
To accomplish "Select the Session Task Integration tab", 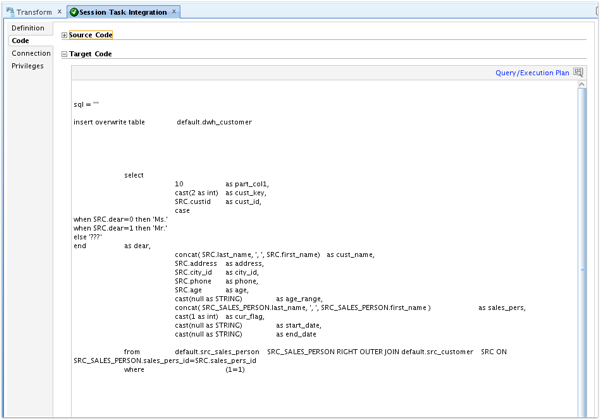I will pyautogui.click(x=123, y=12).
